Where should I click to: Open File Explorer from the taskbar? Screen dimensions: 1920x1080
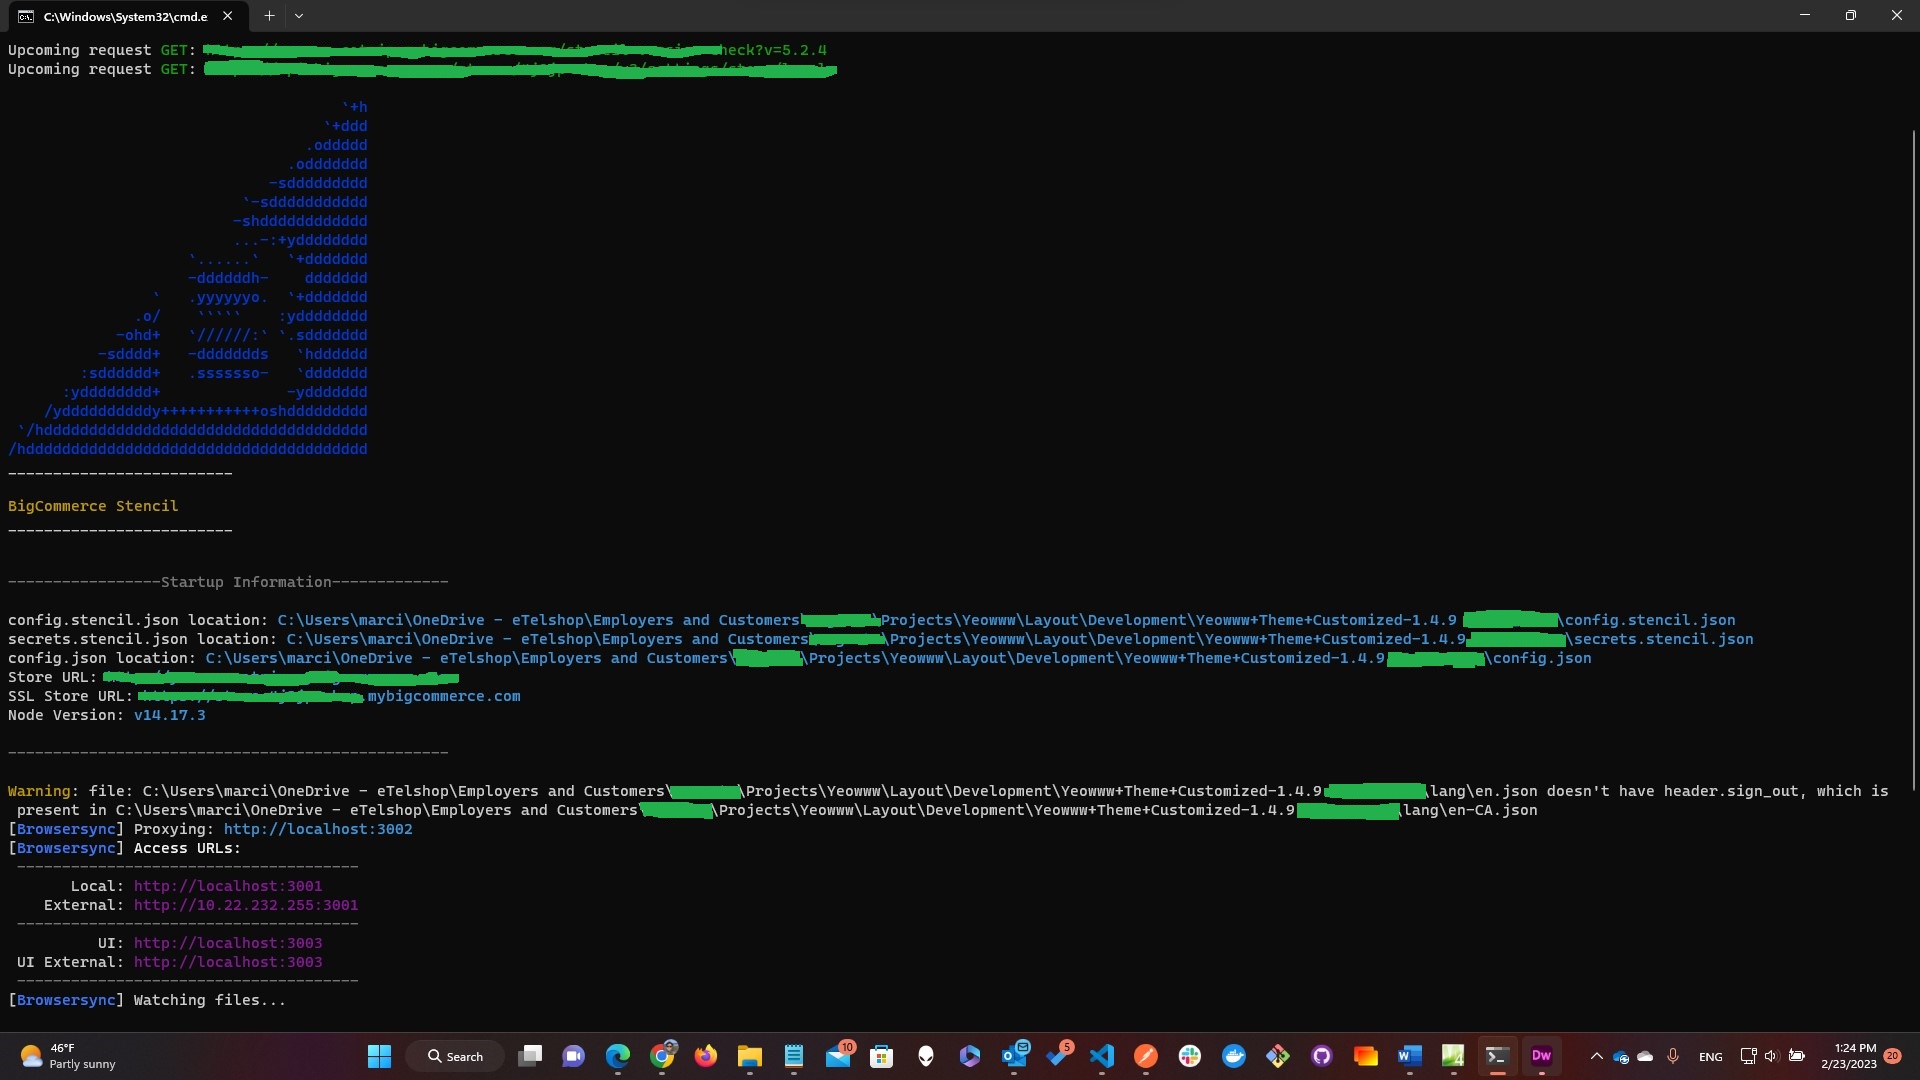750,1056
